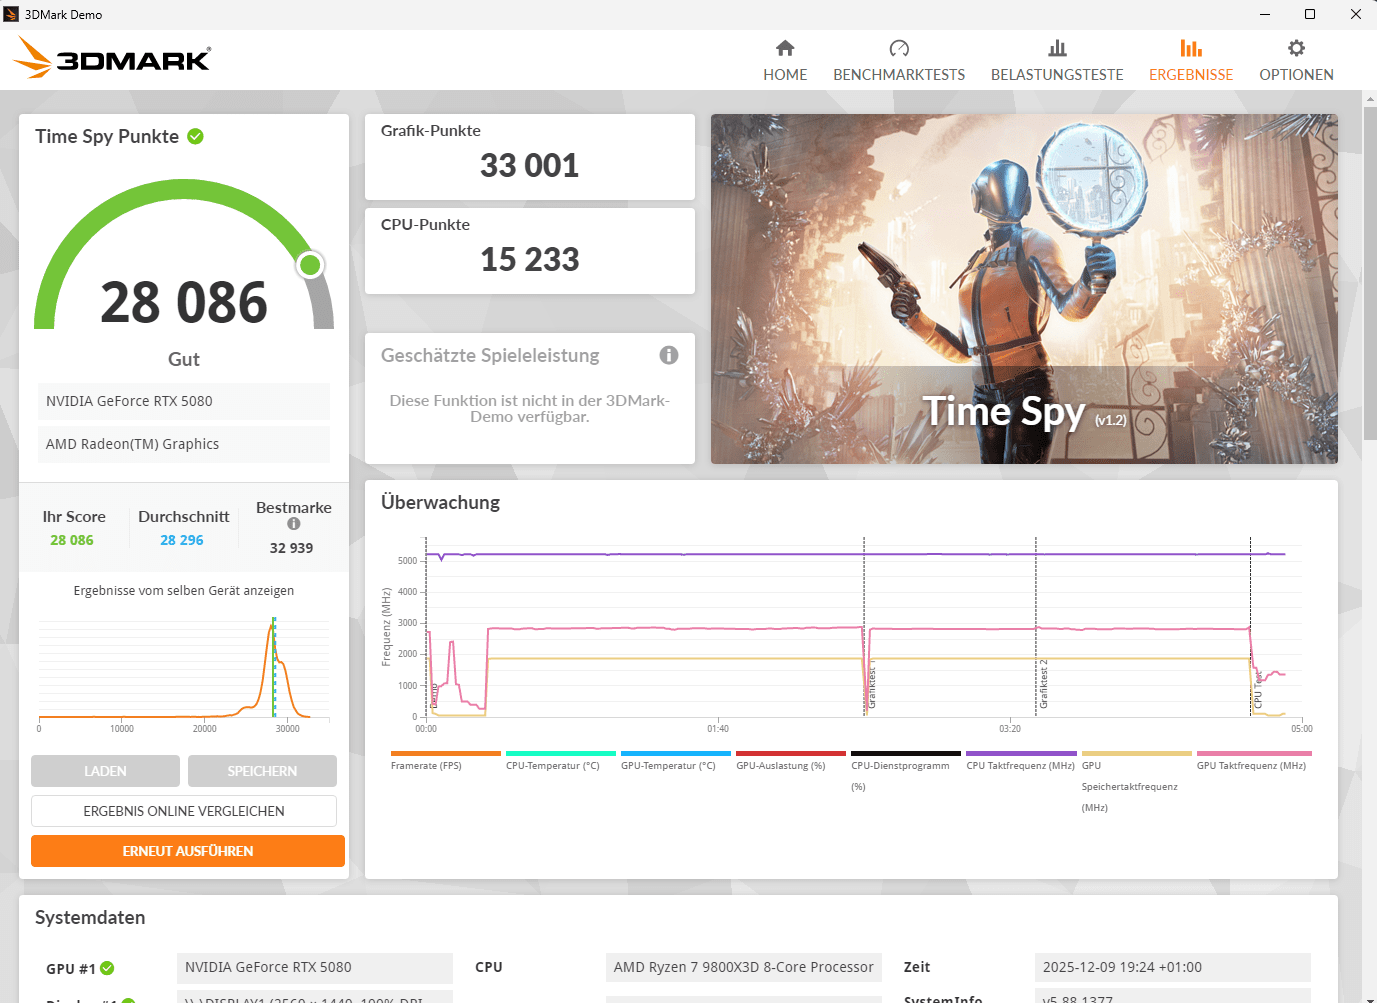
Task: Click AMD Ryzen 7 9800X3D CPU field
Action: tap(744, 967)
